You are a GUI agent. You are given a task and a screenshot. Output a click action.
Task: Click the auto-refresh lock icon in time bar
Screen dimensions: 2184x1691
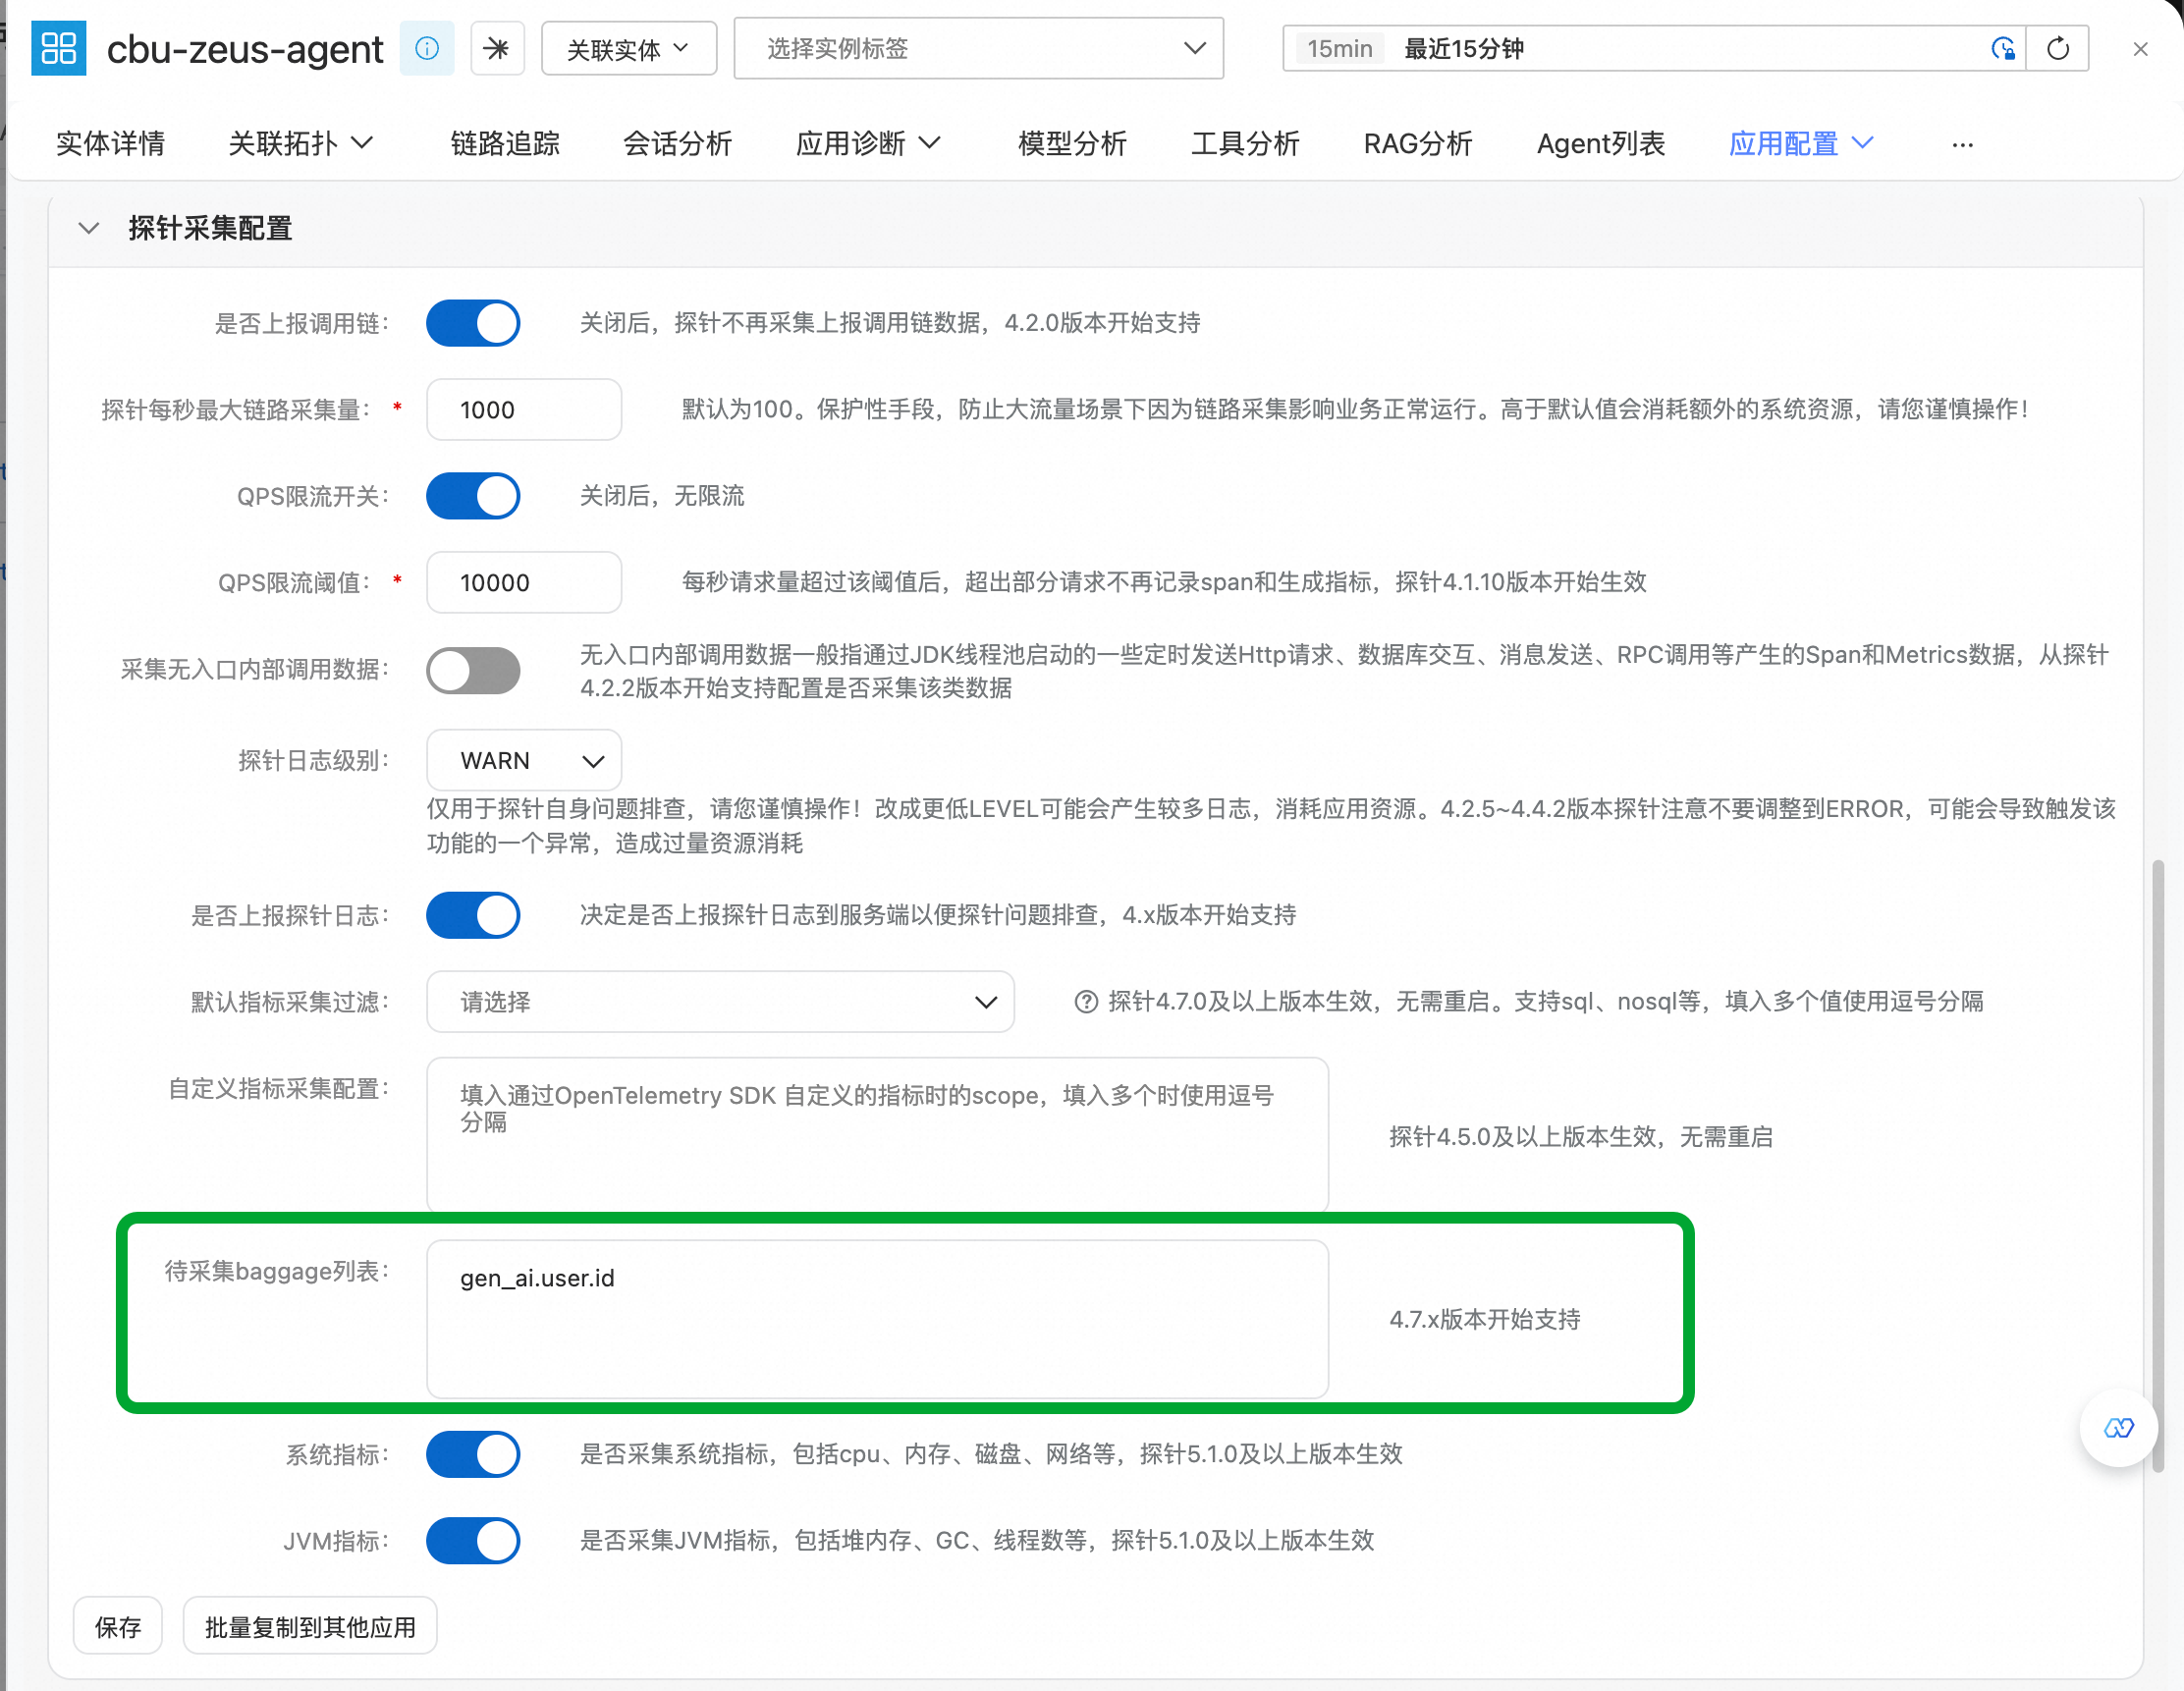(x=2002, y=48)
